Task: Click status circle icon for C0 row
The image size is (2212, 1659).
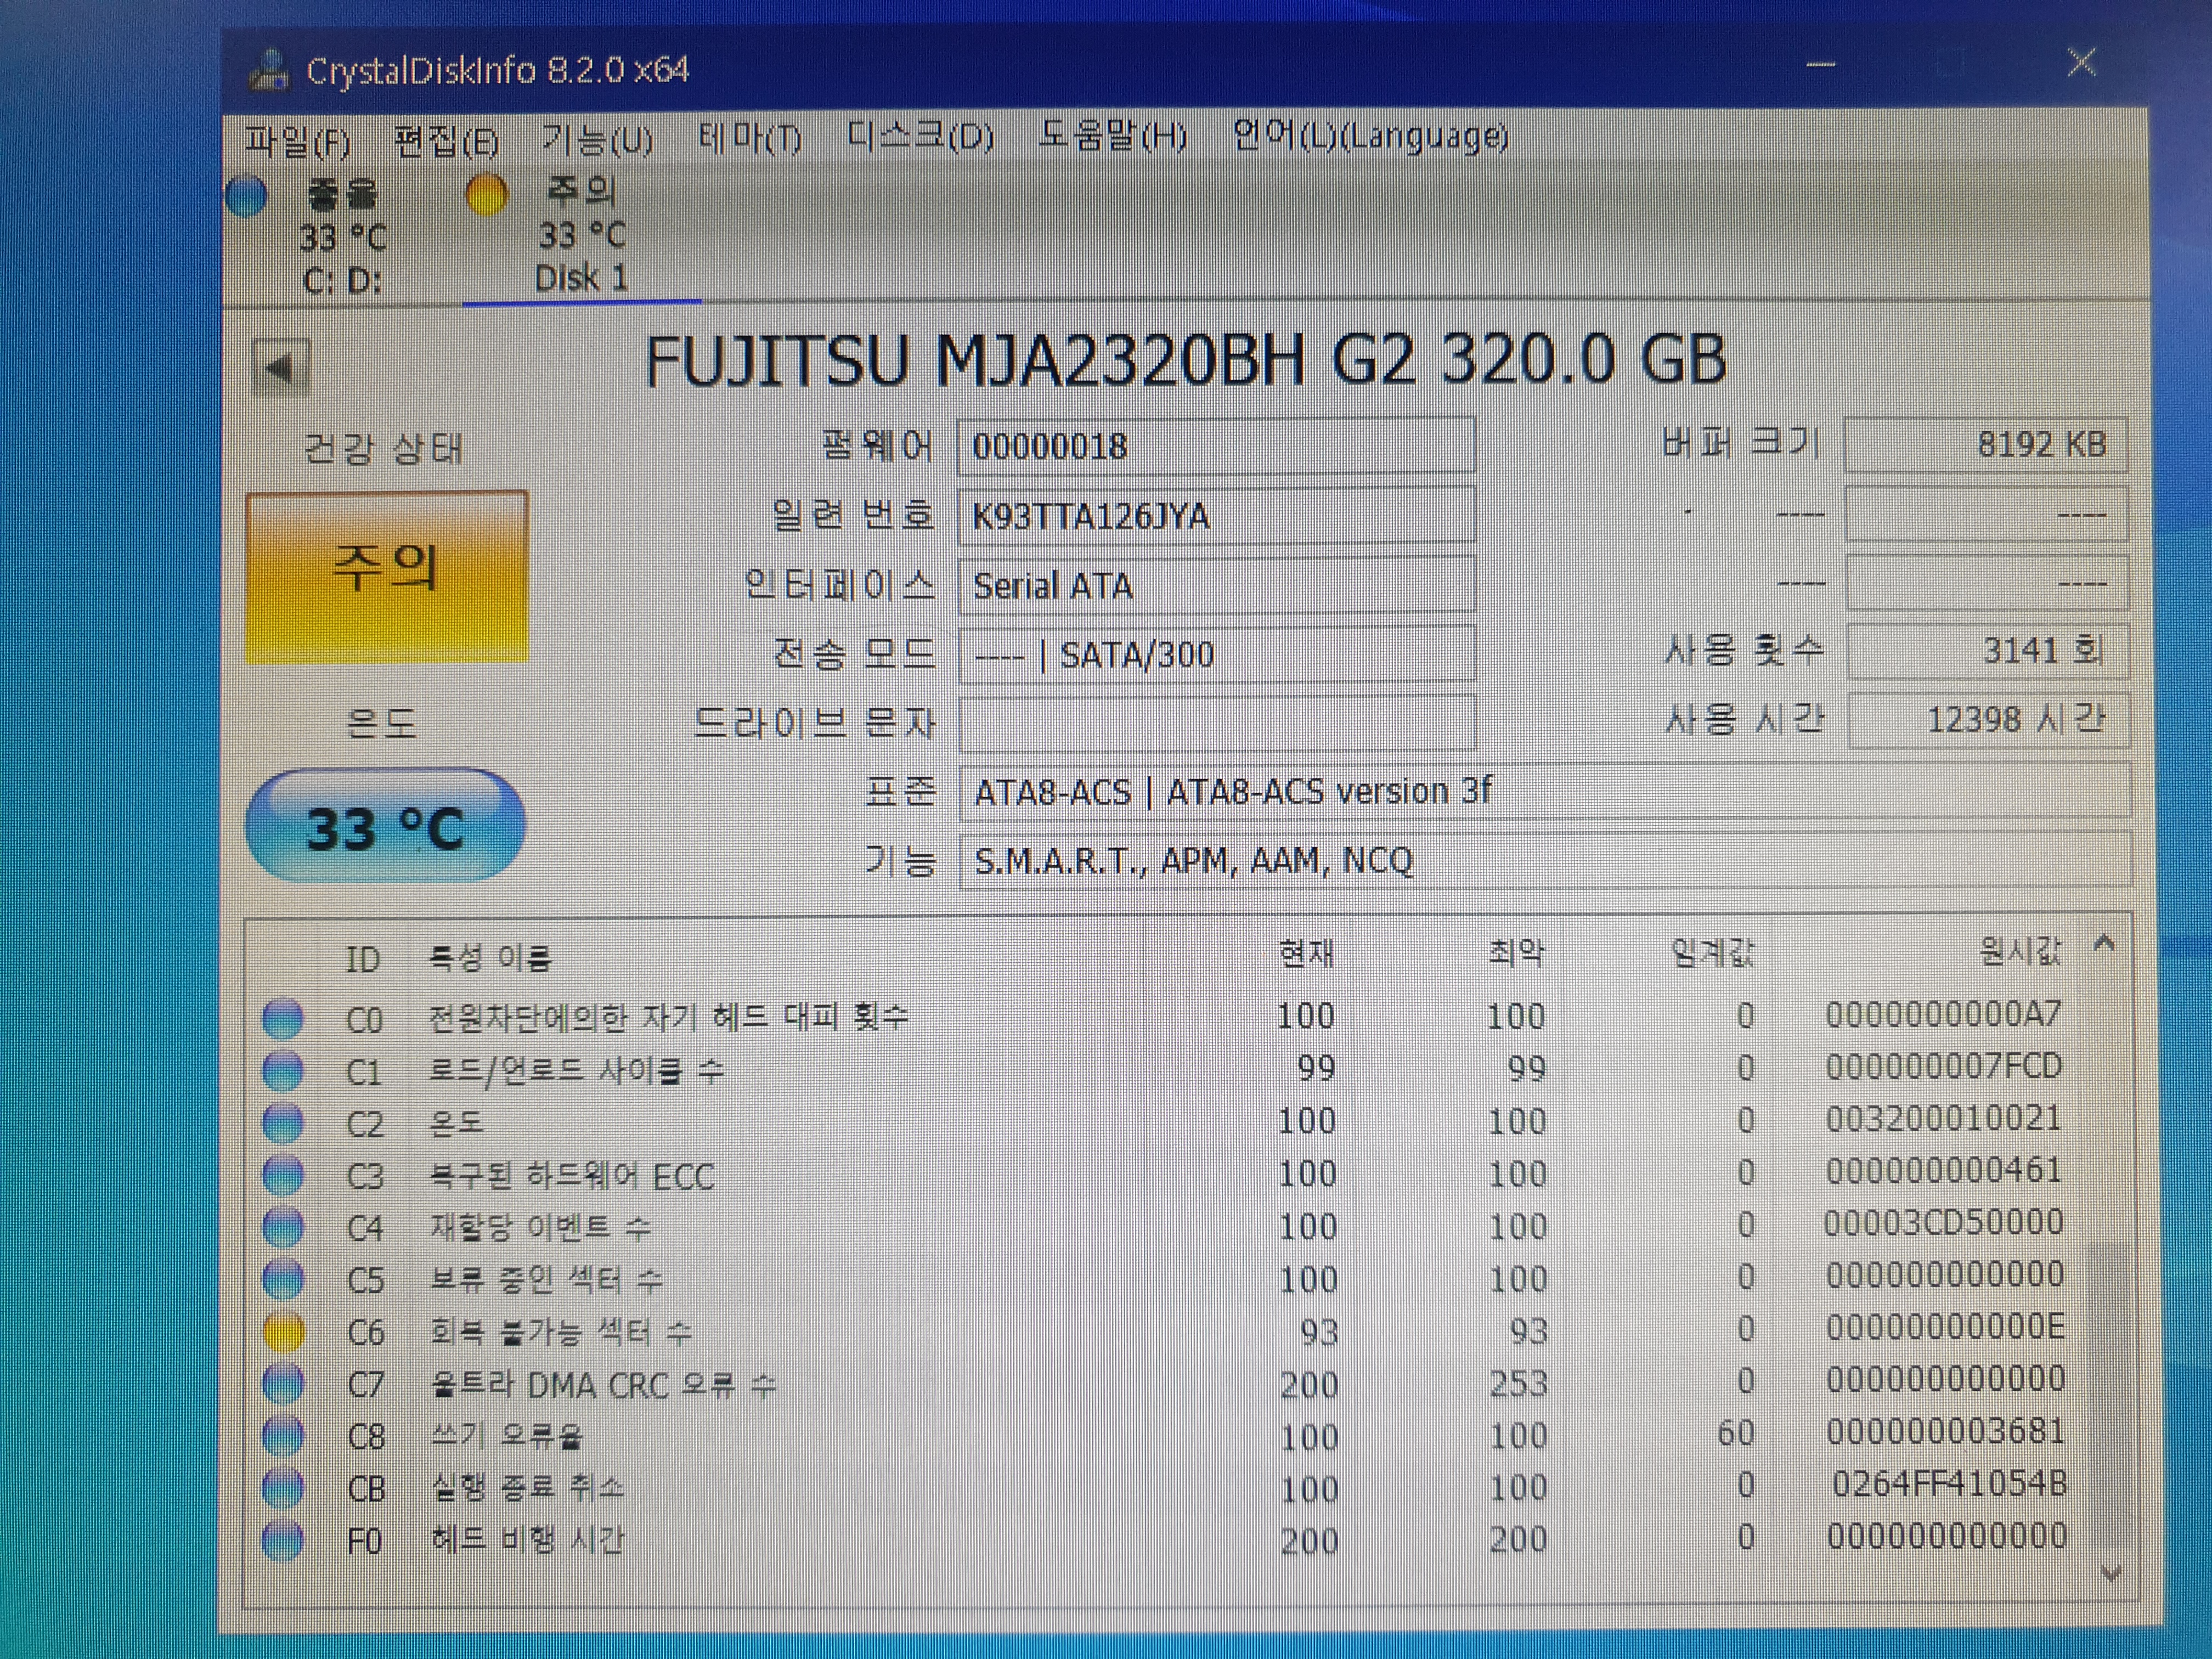Action: click(282, 1018)
